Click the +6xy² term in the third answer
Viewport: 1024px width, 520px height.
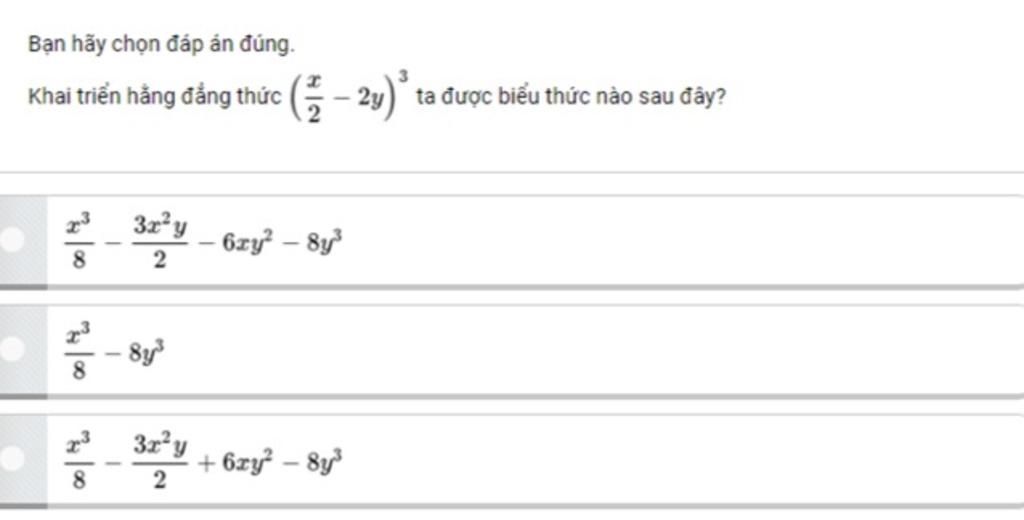tap(233, 459)
